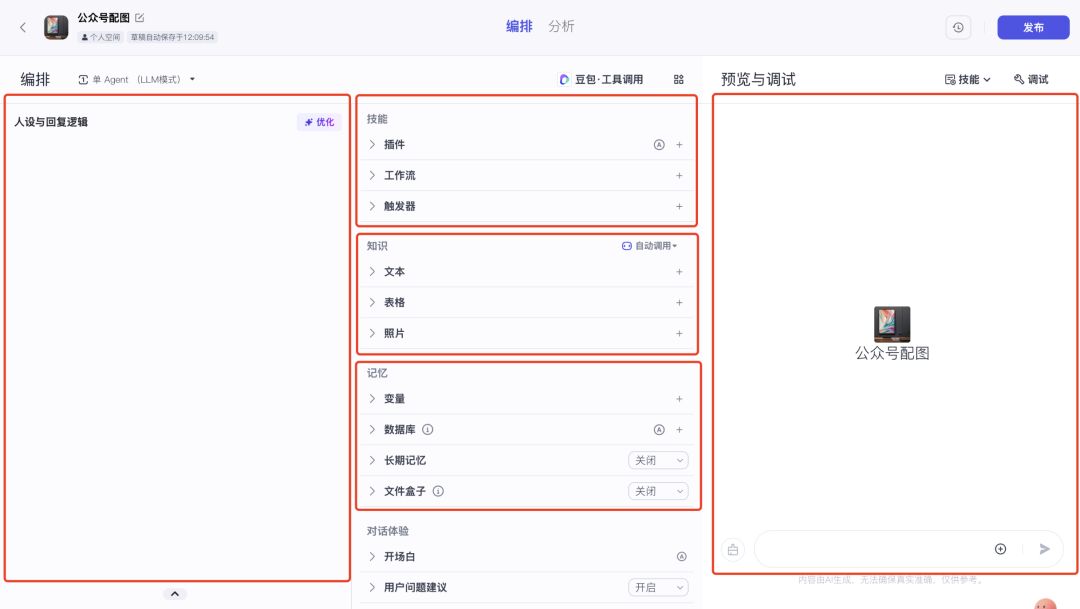Click the back arrow at top left
The image size is (1080, 609).
pos(23,27)
